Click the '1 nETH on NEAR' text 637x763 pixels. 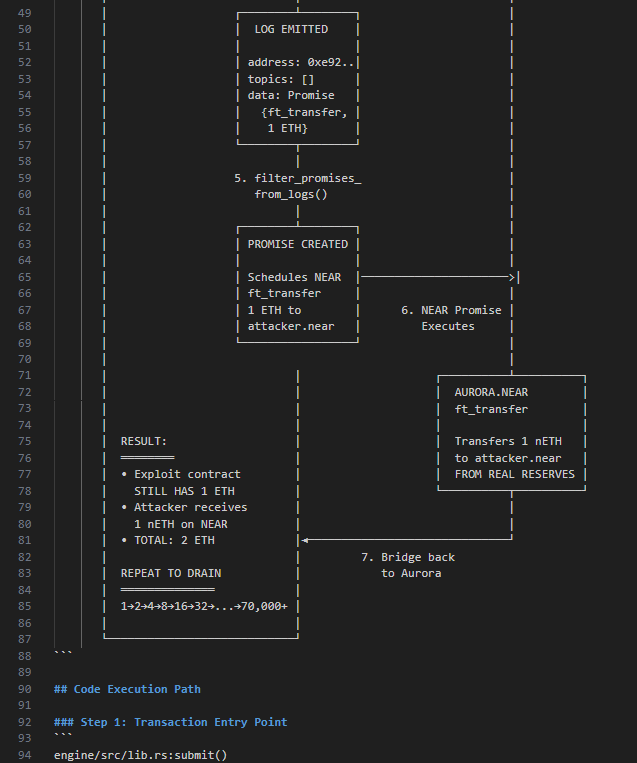(181, 524)
